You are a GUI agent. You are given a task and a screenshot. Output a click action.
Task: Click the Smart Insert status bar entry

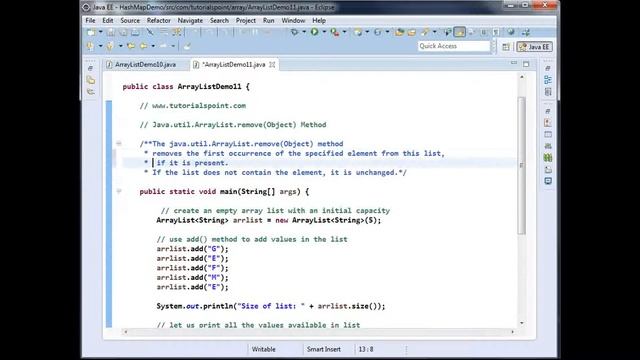coord(324,349)
